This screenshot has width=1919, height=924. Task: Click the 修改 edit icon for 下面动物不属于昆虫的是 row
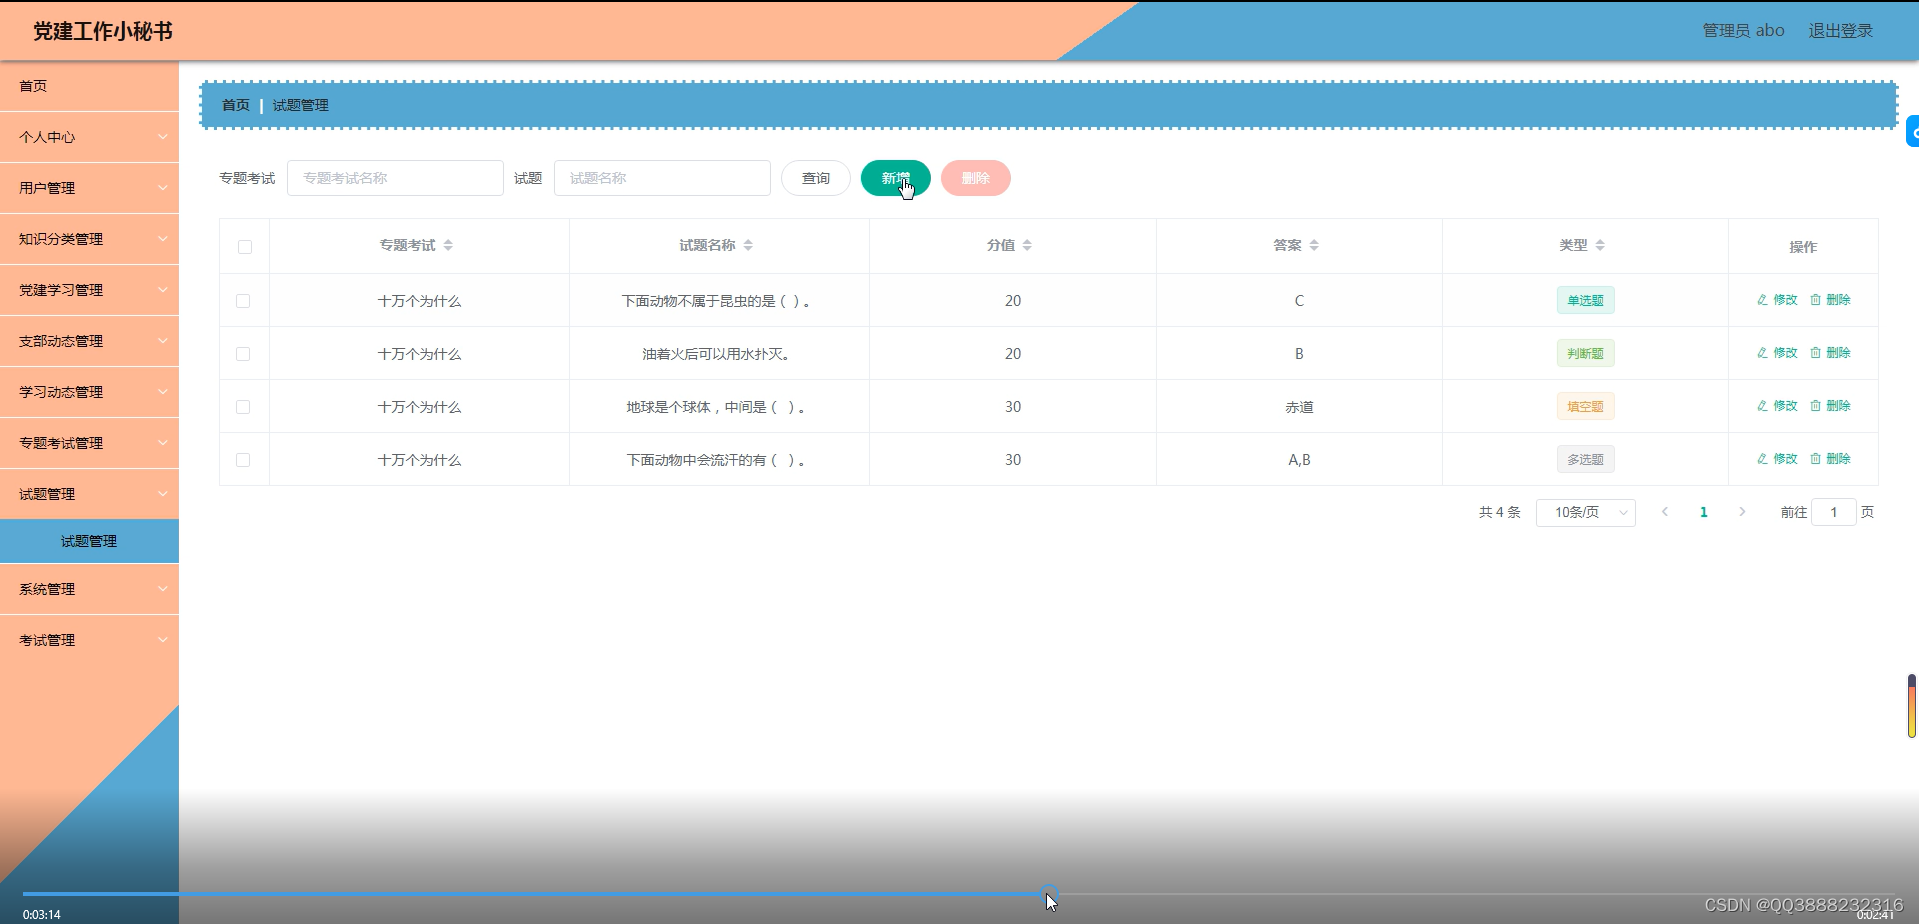pos(1777,300)
